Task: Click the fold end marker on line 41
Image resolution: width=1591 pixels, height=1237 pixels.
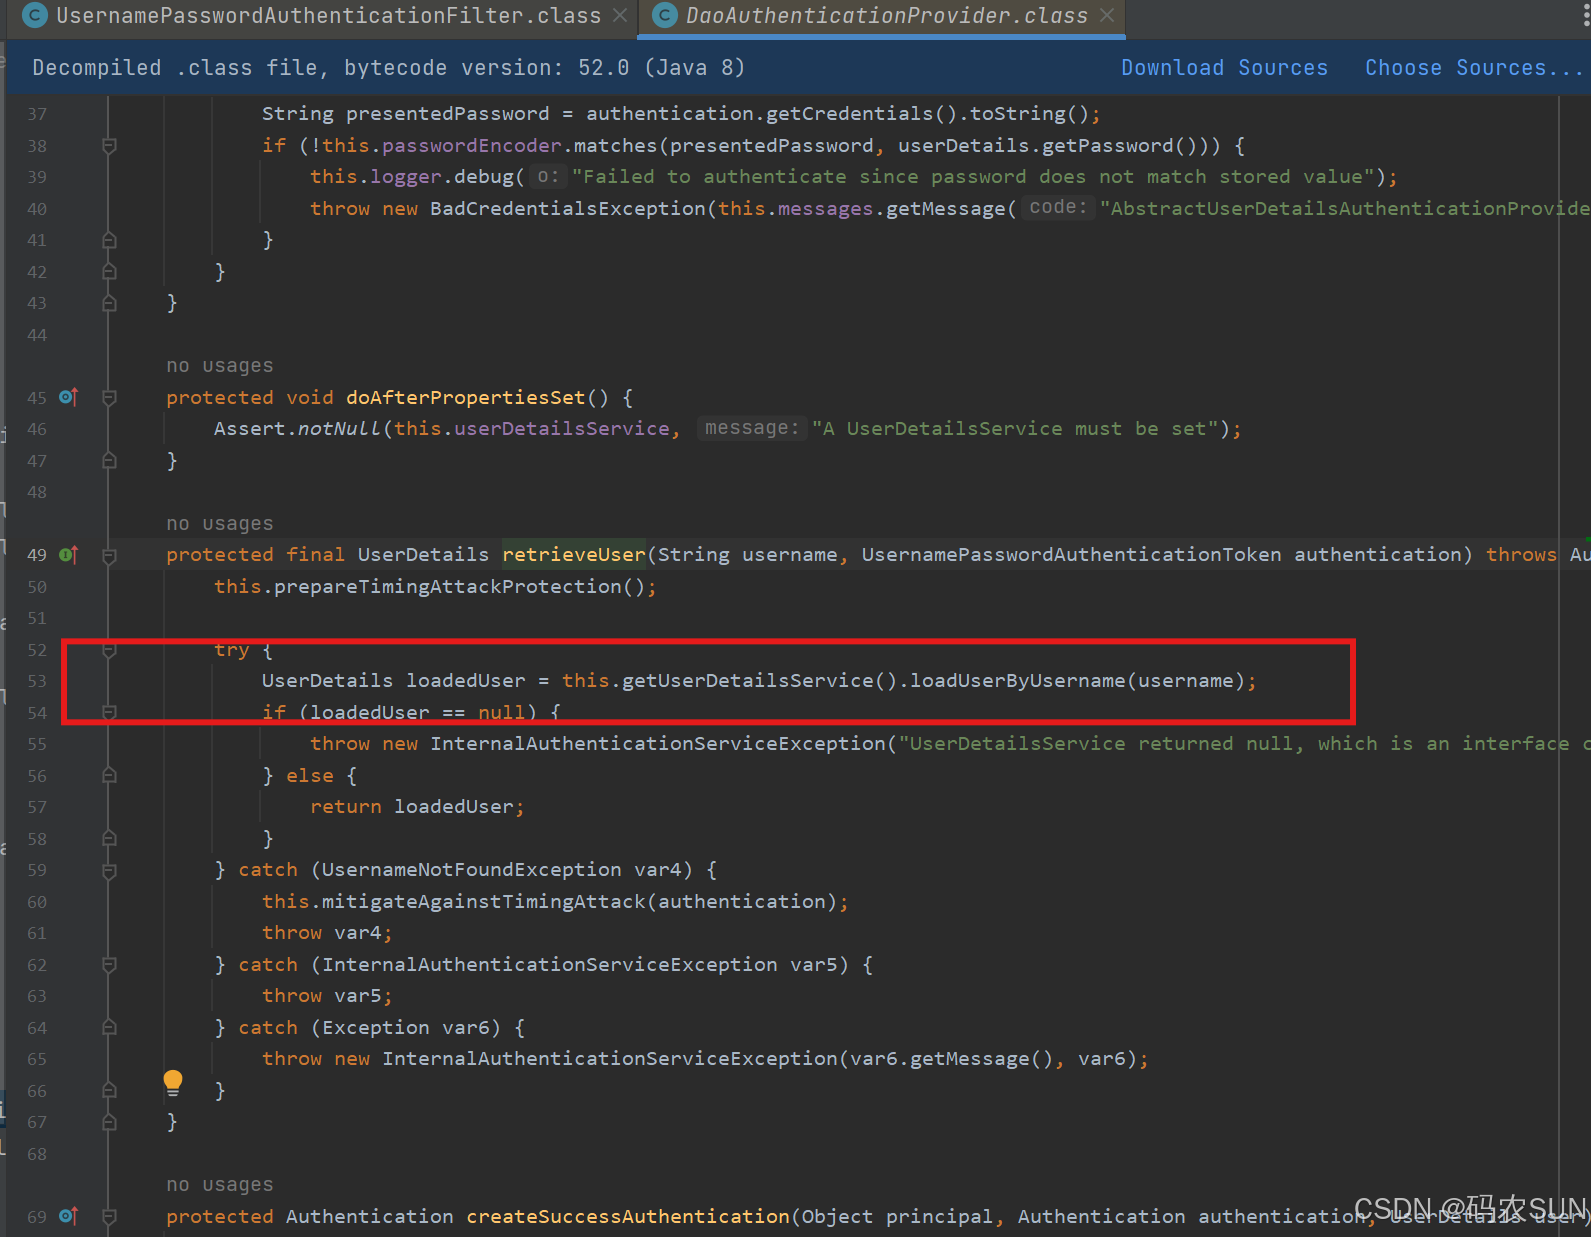Action: click(109, 240)
